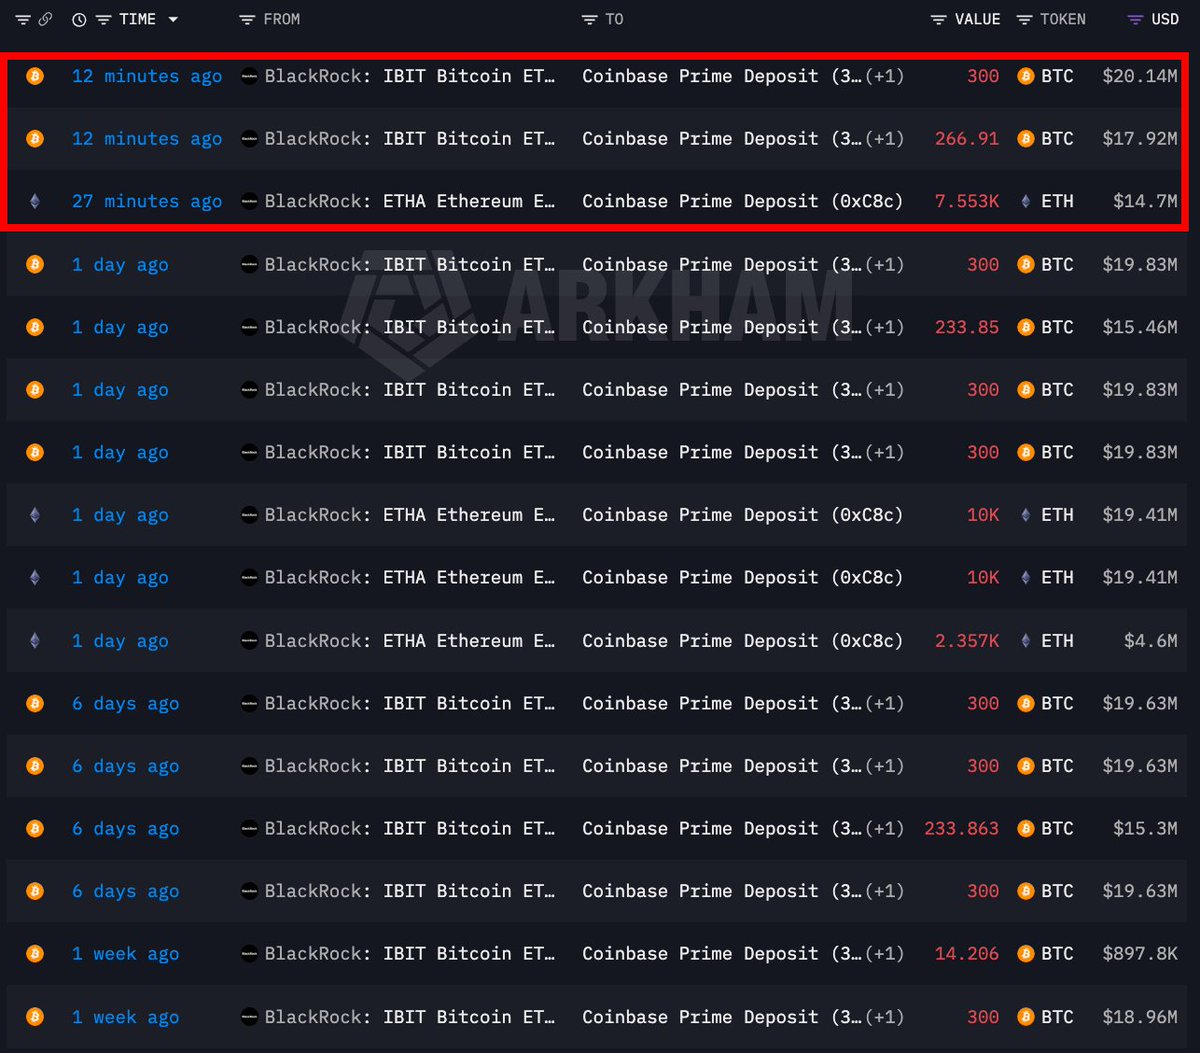This screenshot has width=1200, height=1053.
Task: Open Coinbase Prime Deposit in the $17.92M row
Action: click(721, 139)
